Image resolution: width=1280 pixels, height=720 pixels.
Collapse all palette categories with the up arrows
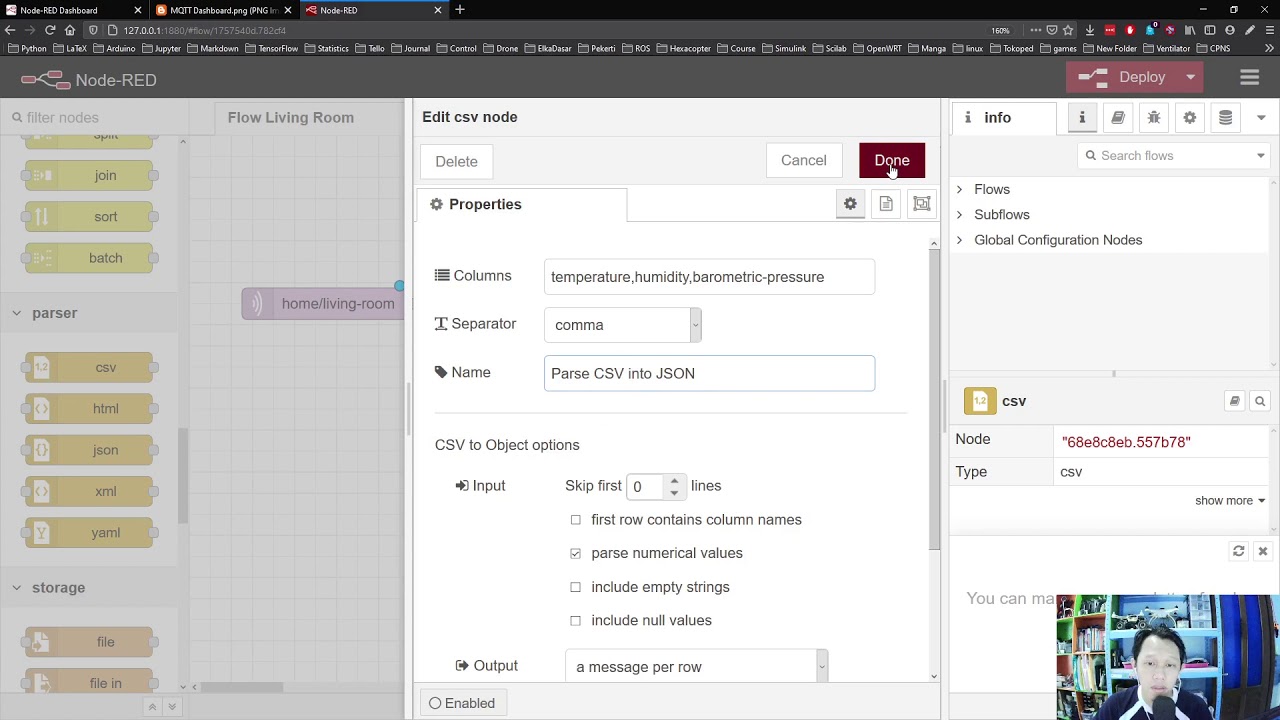pyautogui.click(x=152, y=706)
